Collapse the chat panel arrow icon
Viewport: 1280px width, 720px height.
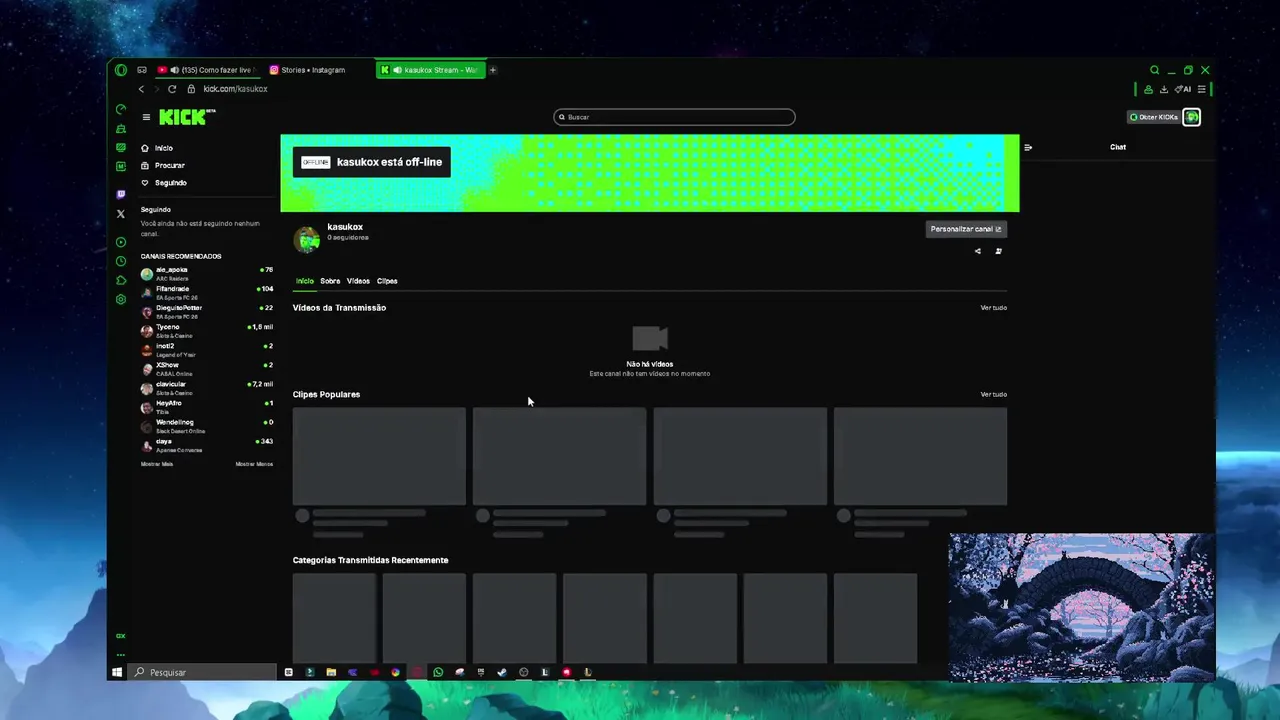(x=1028, y=147)
